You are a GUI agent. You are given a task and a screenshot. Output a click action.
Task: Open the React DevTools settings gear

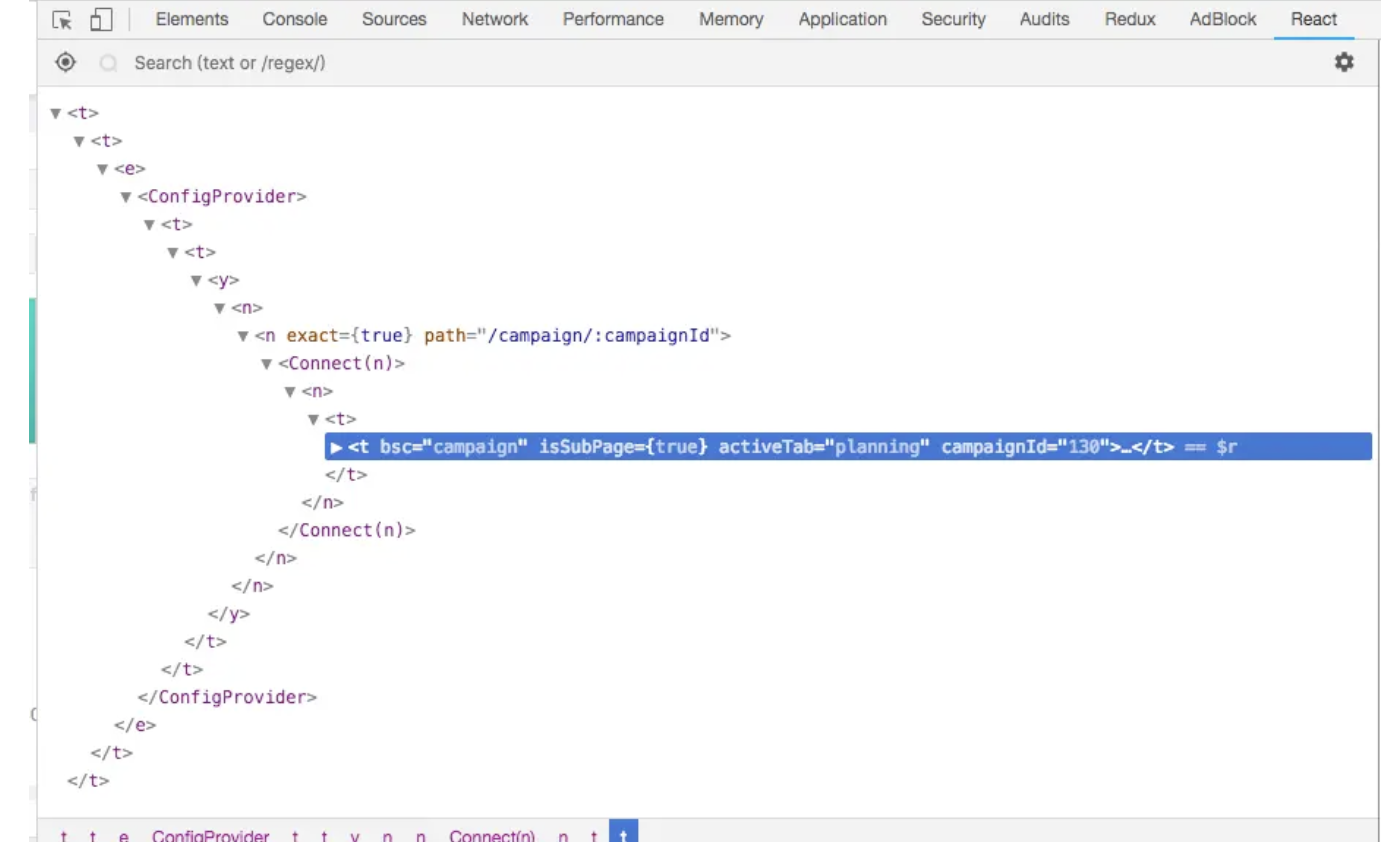(x=1344, y=62)
